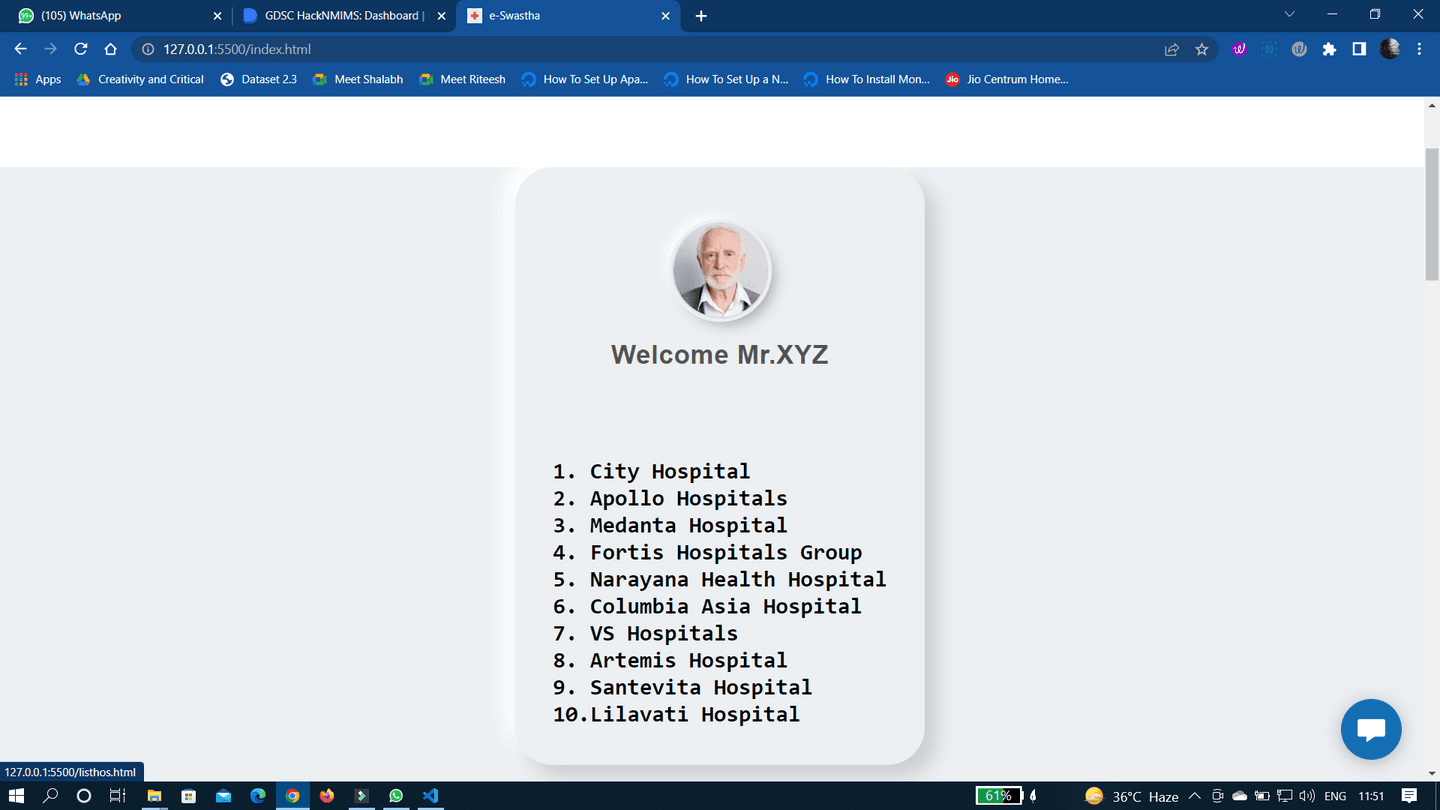The image size is (1440, 810).
Task: Open Chrome three-dot menu
Action: click(1419, 49)
